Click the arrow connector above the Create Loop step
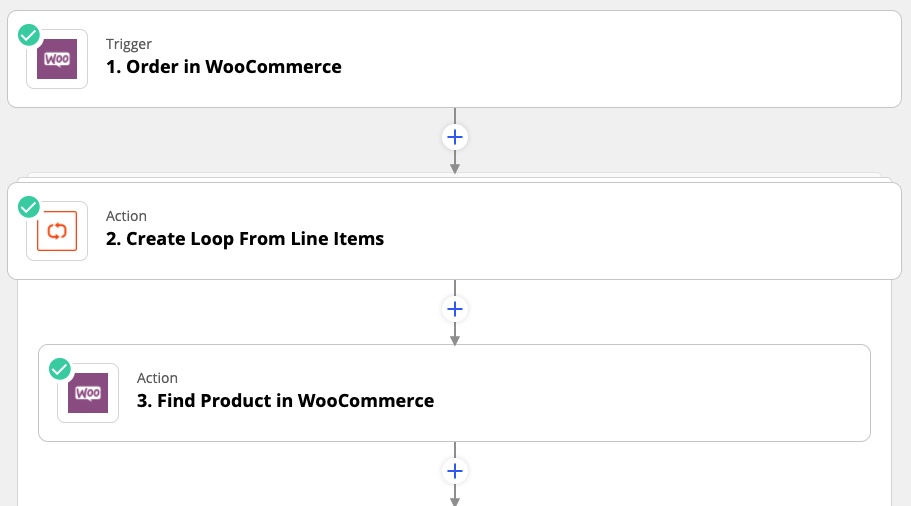 pyautogui.click(x=455, y=165)
